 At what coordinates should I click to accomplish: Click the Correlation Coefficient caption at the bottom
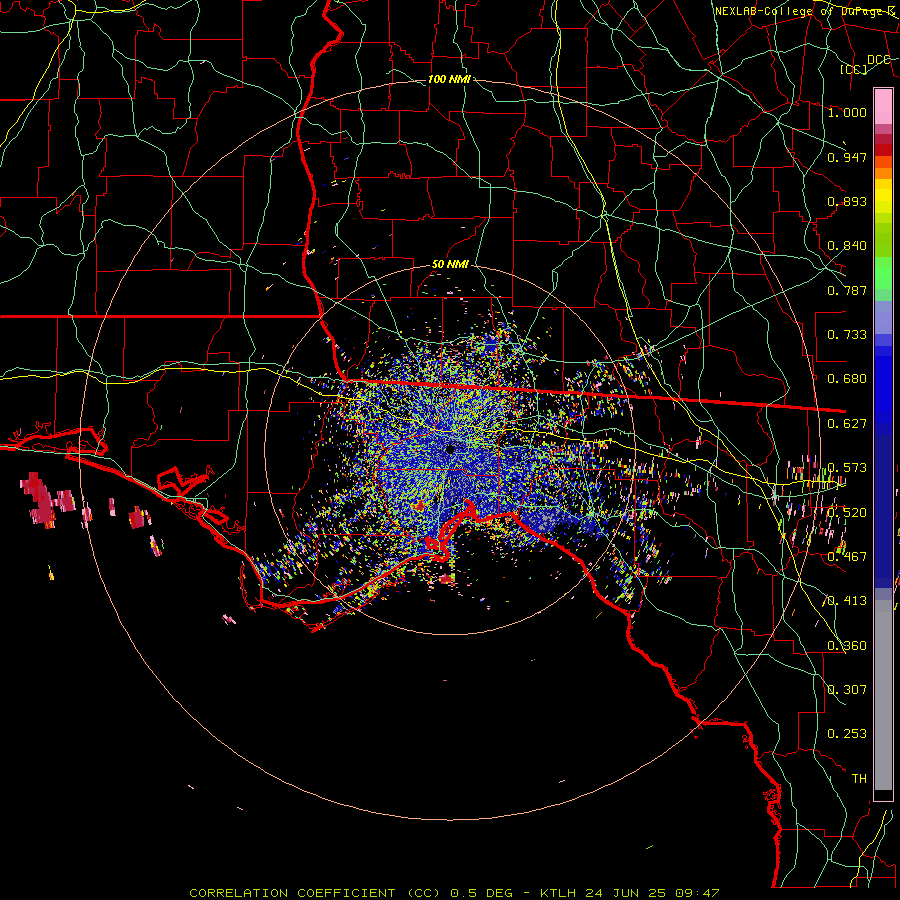pos(454,893)
